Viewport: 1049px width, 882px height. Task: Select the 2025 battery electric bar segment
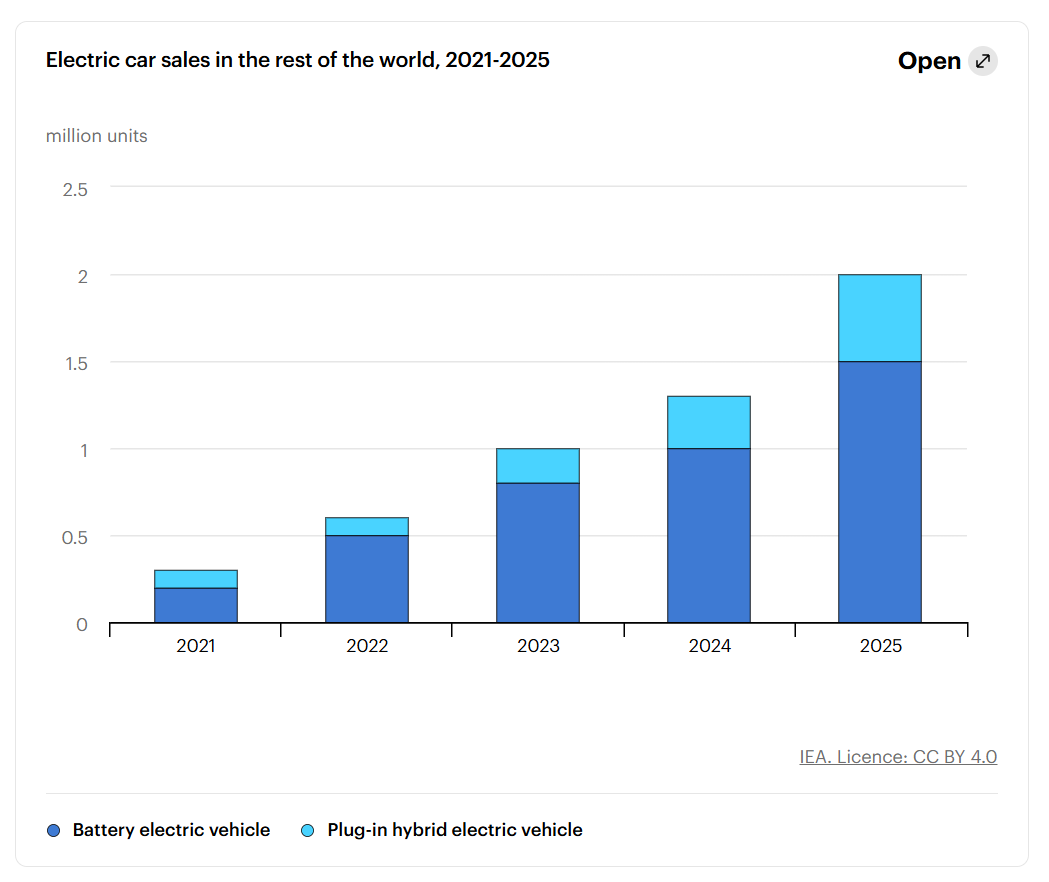tap(880, 493)
